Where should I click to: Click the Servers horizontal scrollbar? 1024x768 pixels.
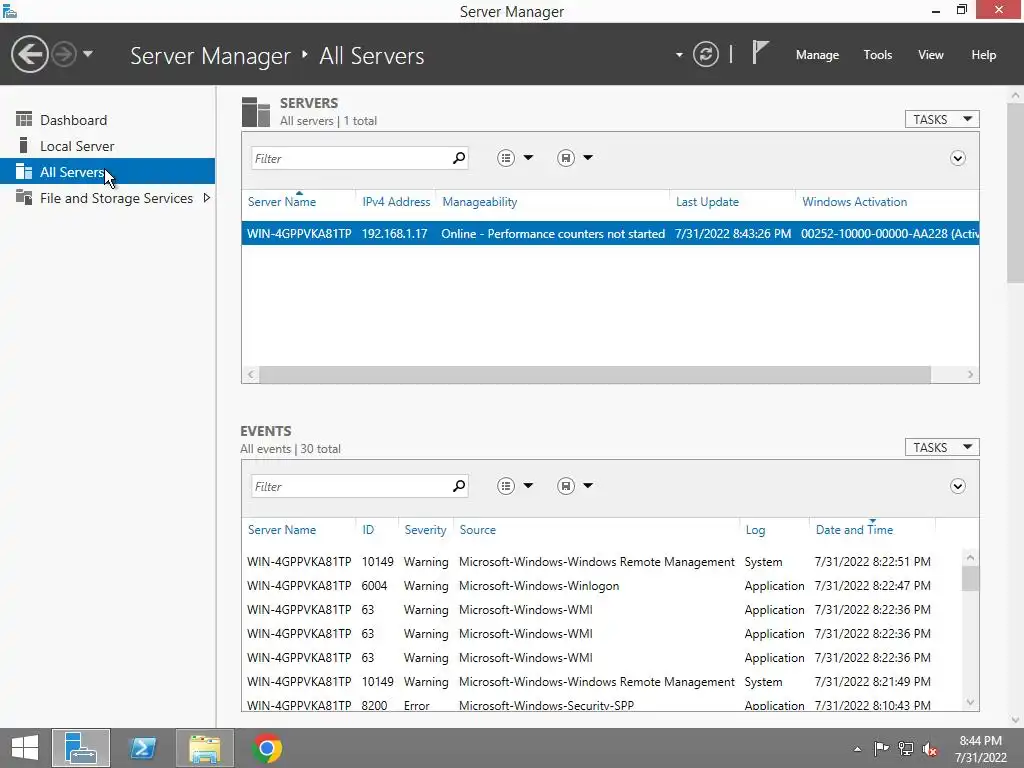594,374
